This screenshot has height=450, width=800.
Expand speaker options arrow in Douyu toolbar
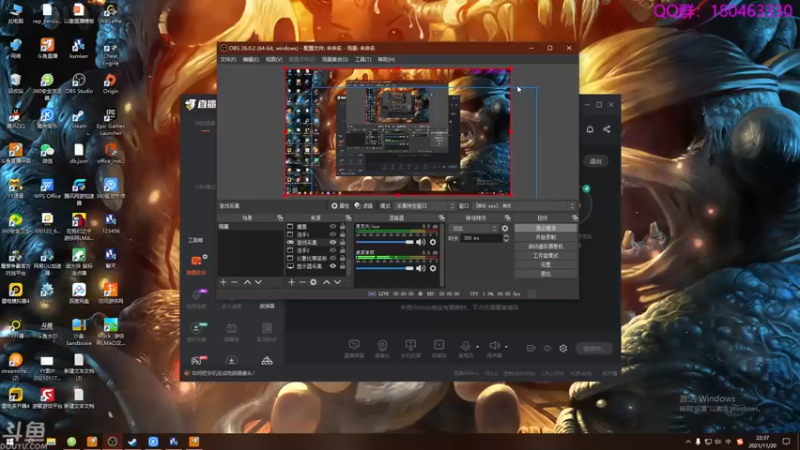[x=506, y=347]
